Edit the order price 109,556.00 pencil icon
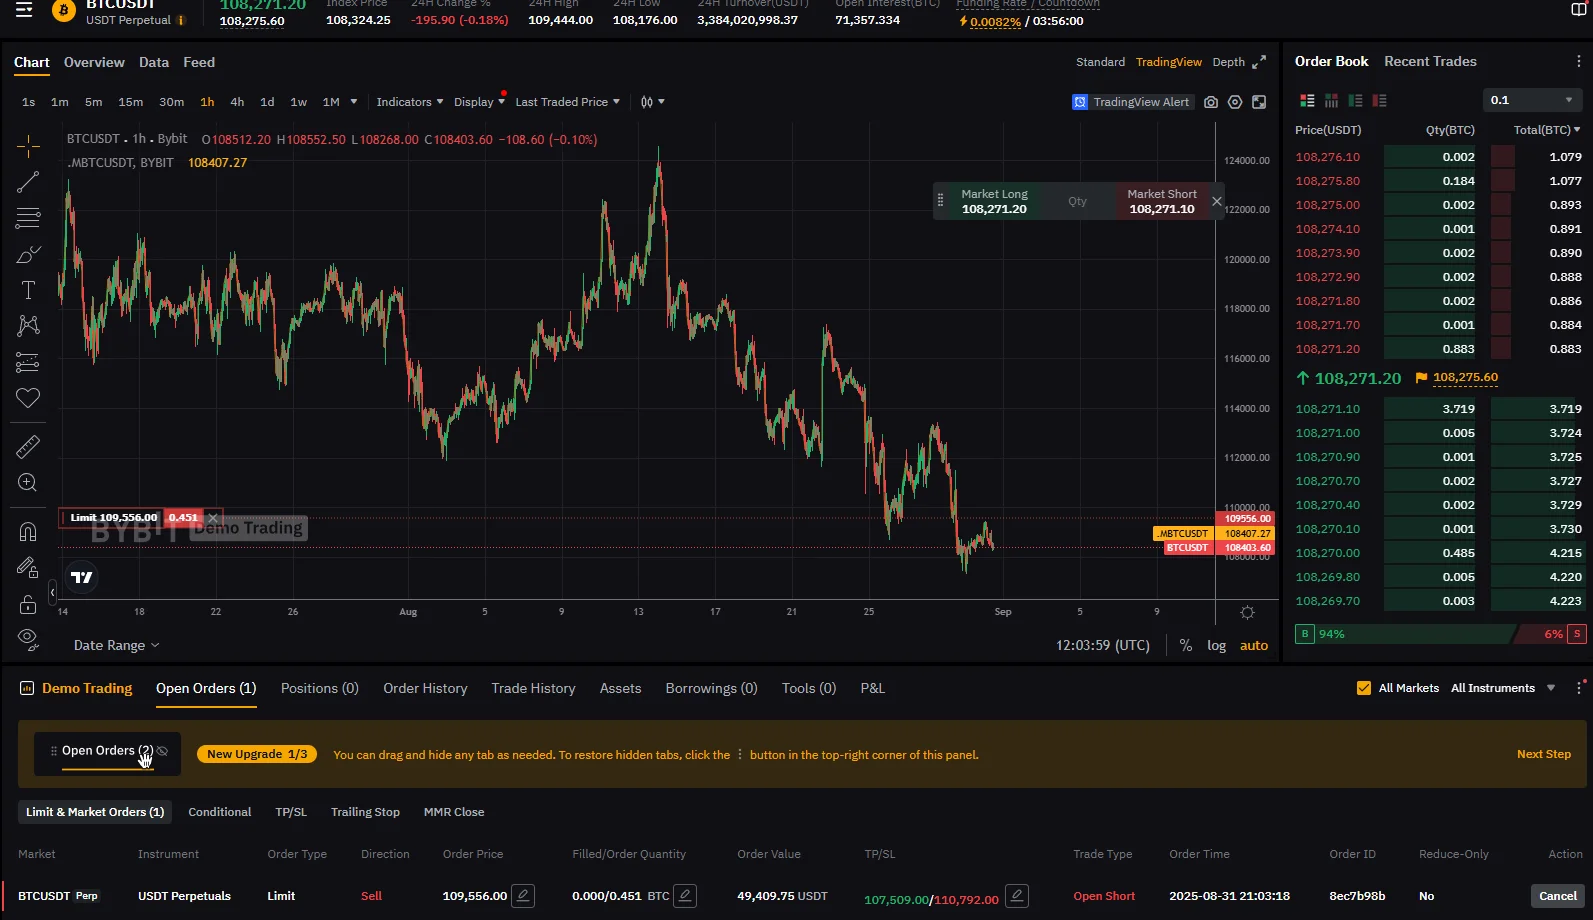The image size is (1593, 920). tap(523, 896)
